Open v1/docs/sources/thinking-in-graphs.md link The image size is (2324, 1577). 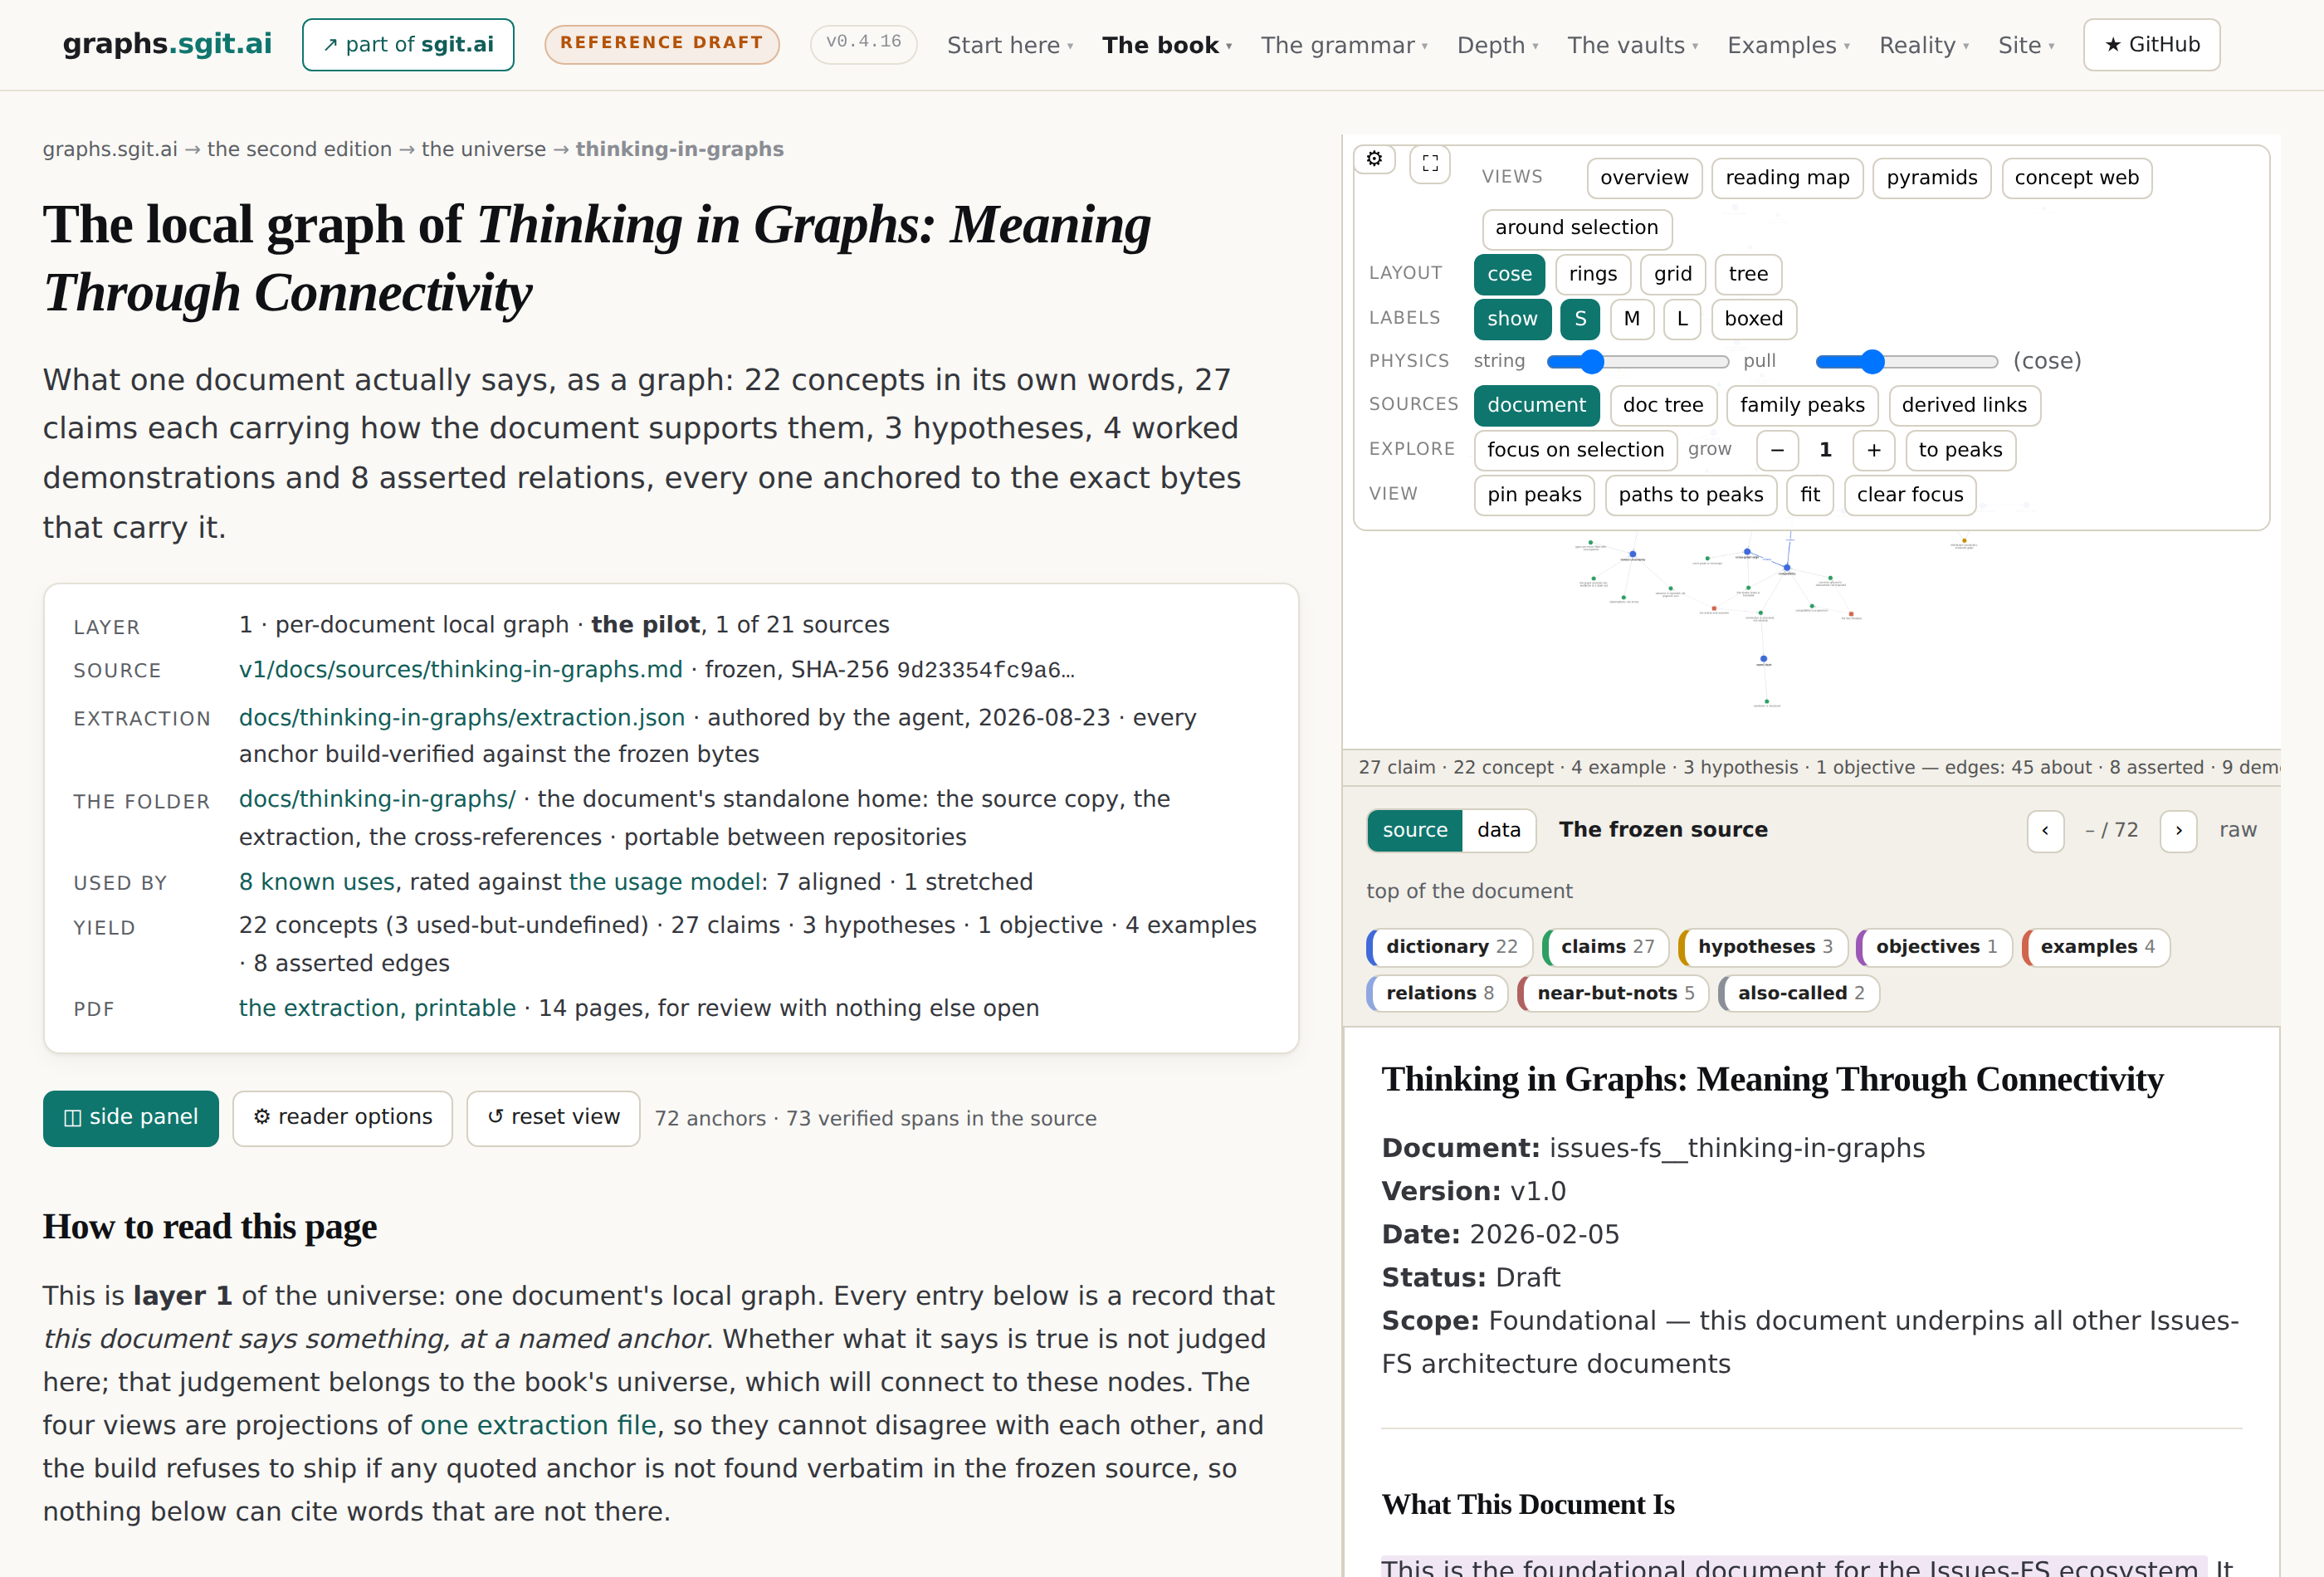click(x=461, y=670)
